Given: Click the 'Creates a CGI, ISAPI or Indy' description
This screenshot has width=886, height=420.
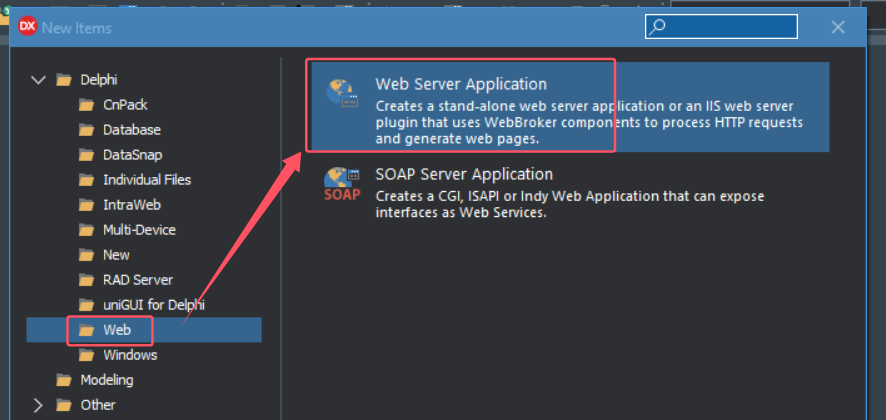Looking at the screenshot, I should click(570, 205).
